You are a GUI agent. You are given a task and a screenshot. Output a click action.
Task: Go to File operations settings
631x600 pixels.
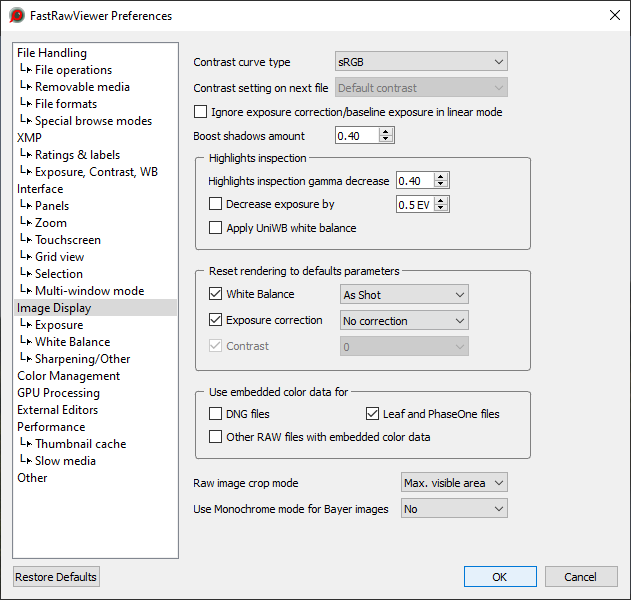pyautogui.click(x=73, y=70)
